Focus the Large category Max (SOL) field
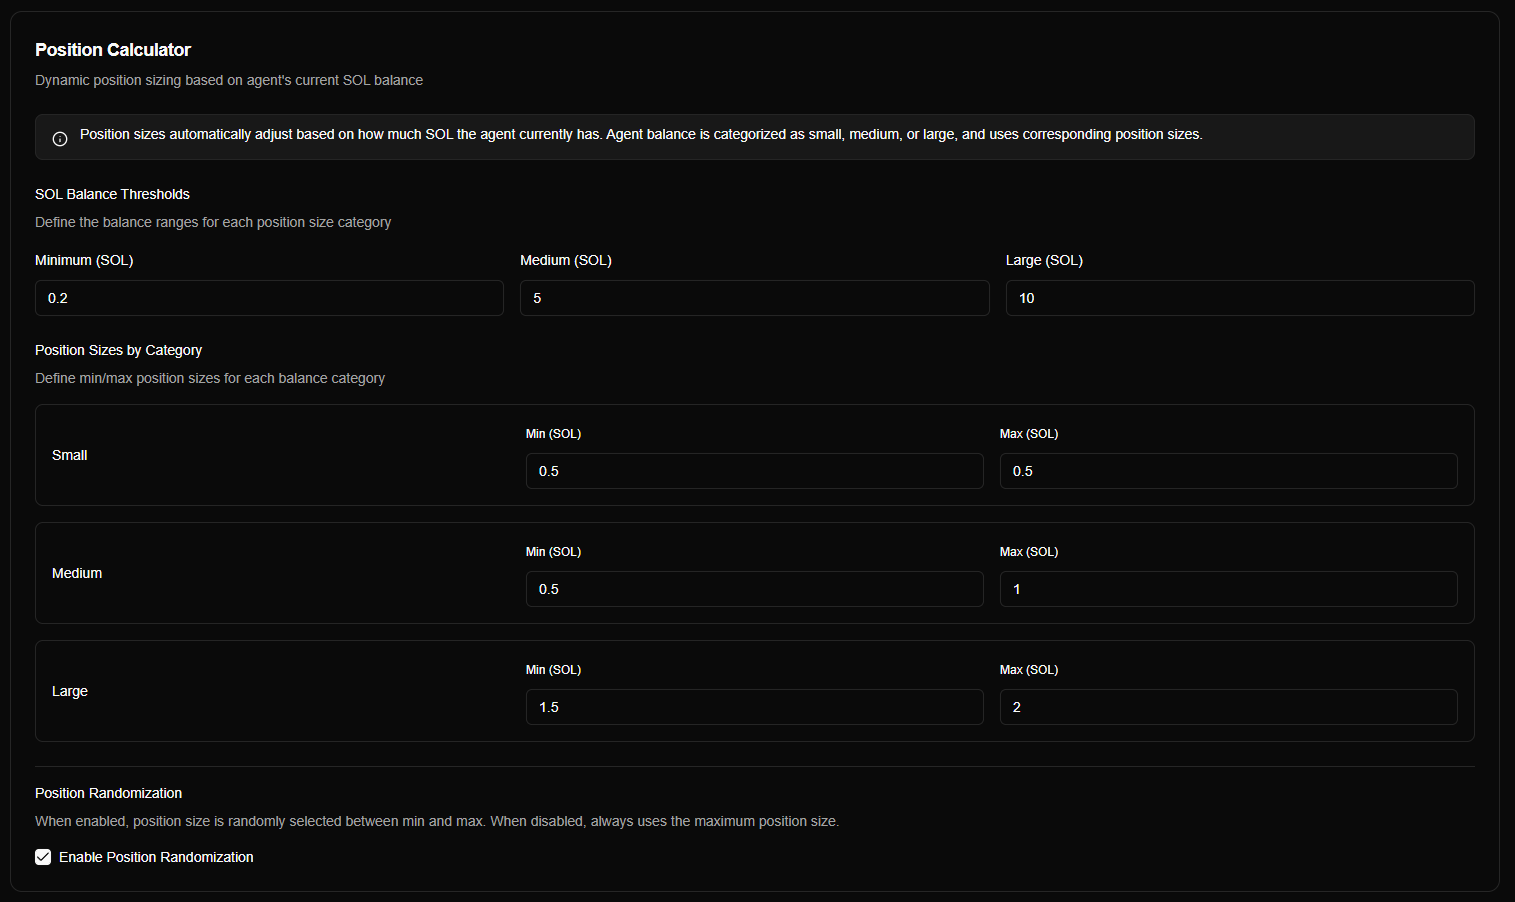 [1228, 707]
